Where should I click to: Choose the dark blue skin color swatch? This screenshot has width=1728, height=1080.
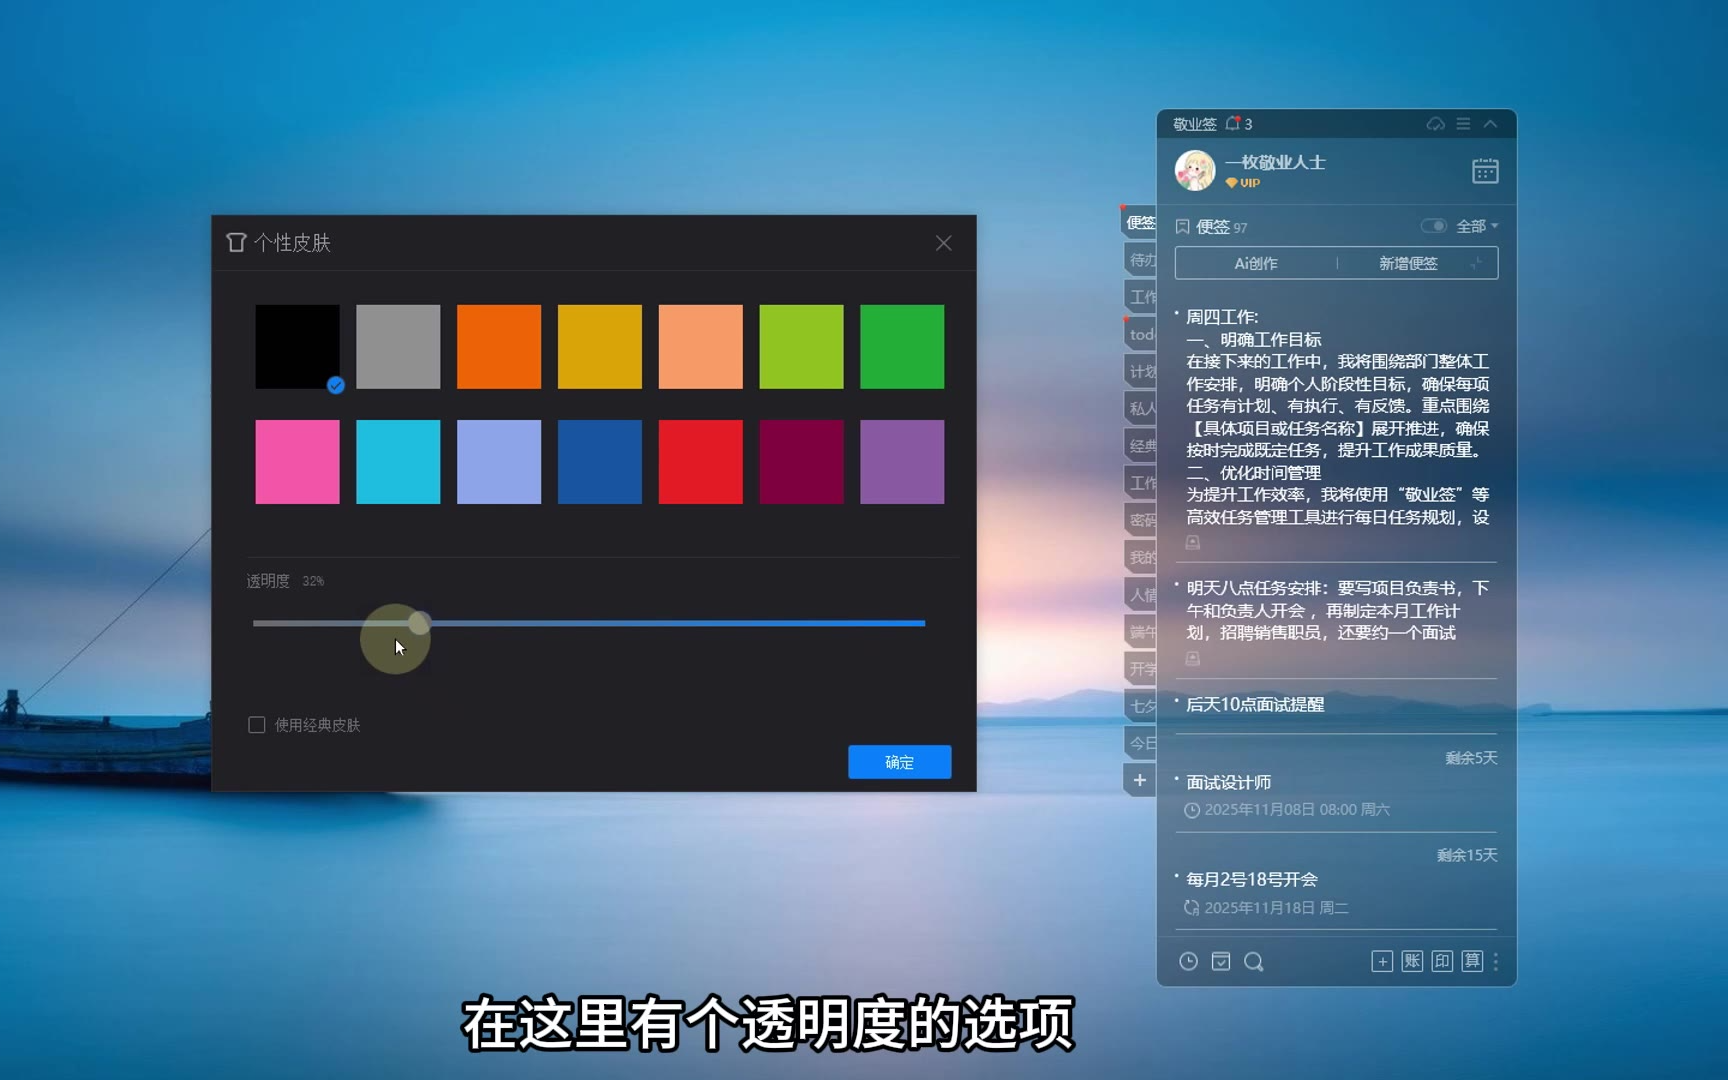click(600, 462)
